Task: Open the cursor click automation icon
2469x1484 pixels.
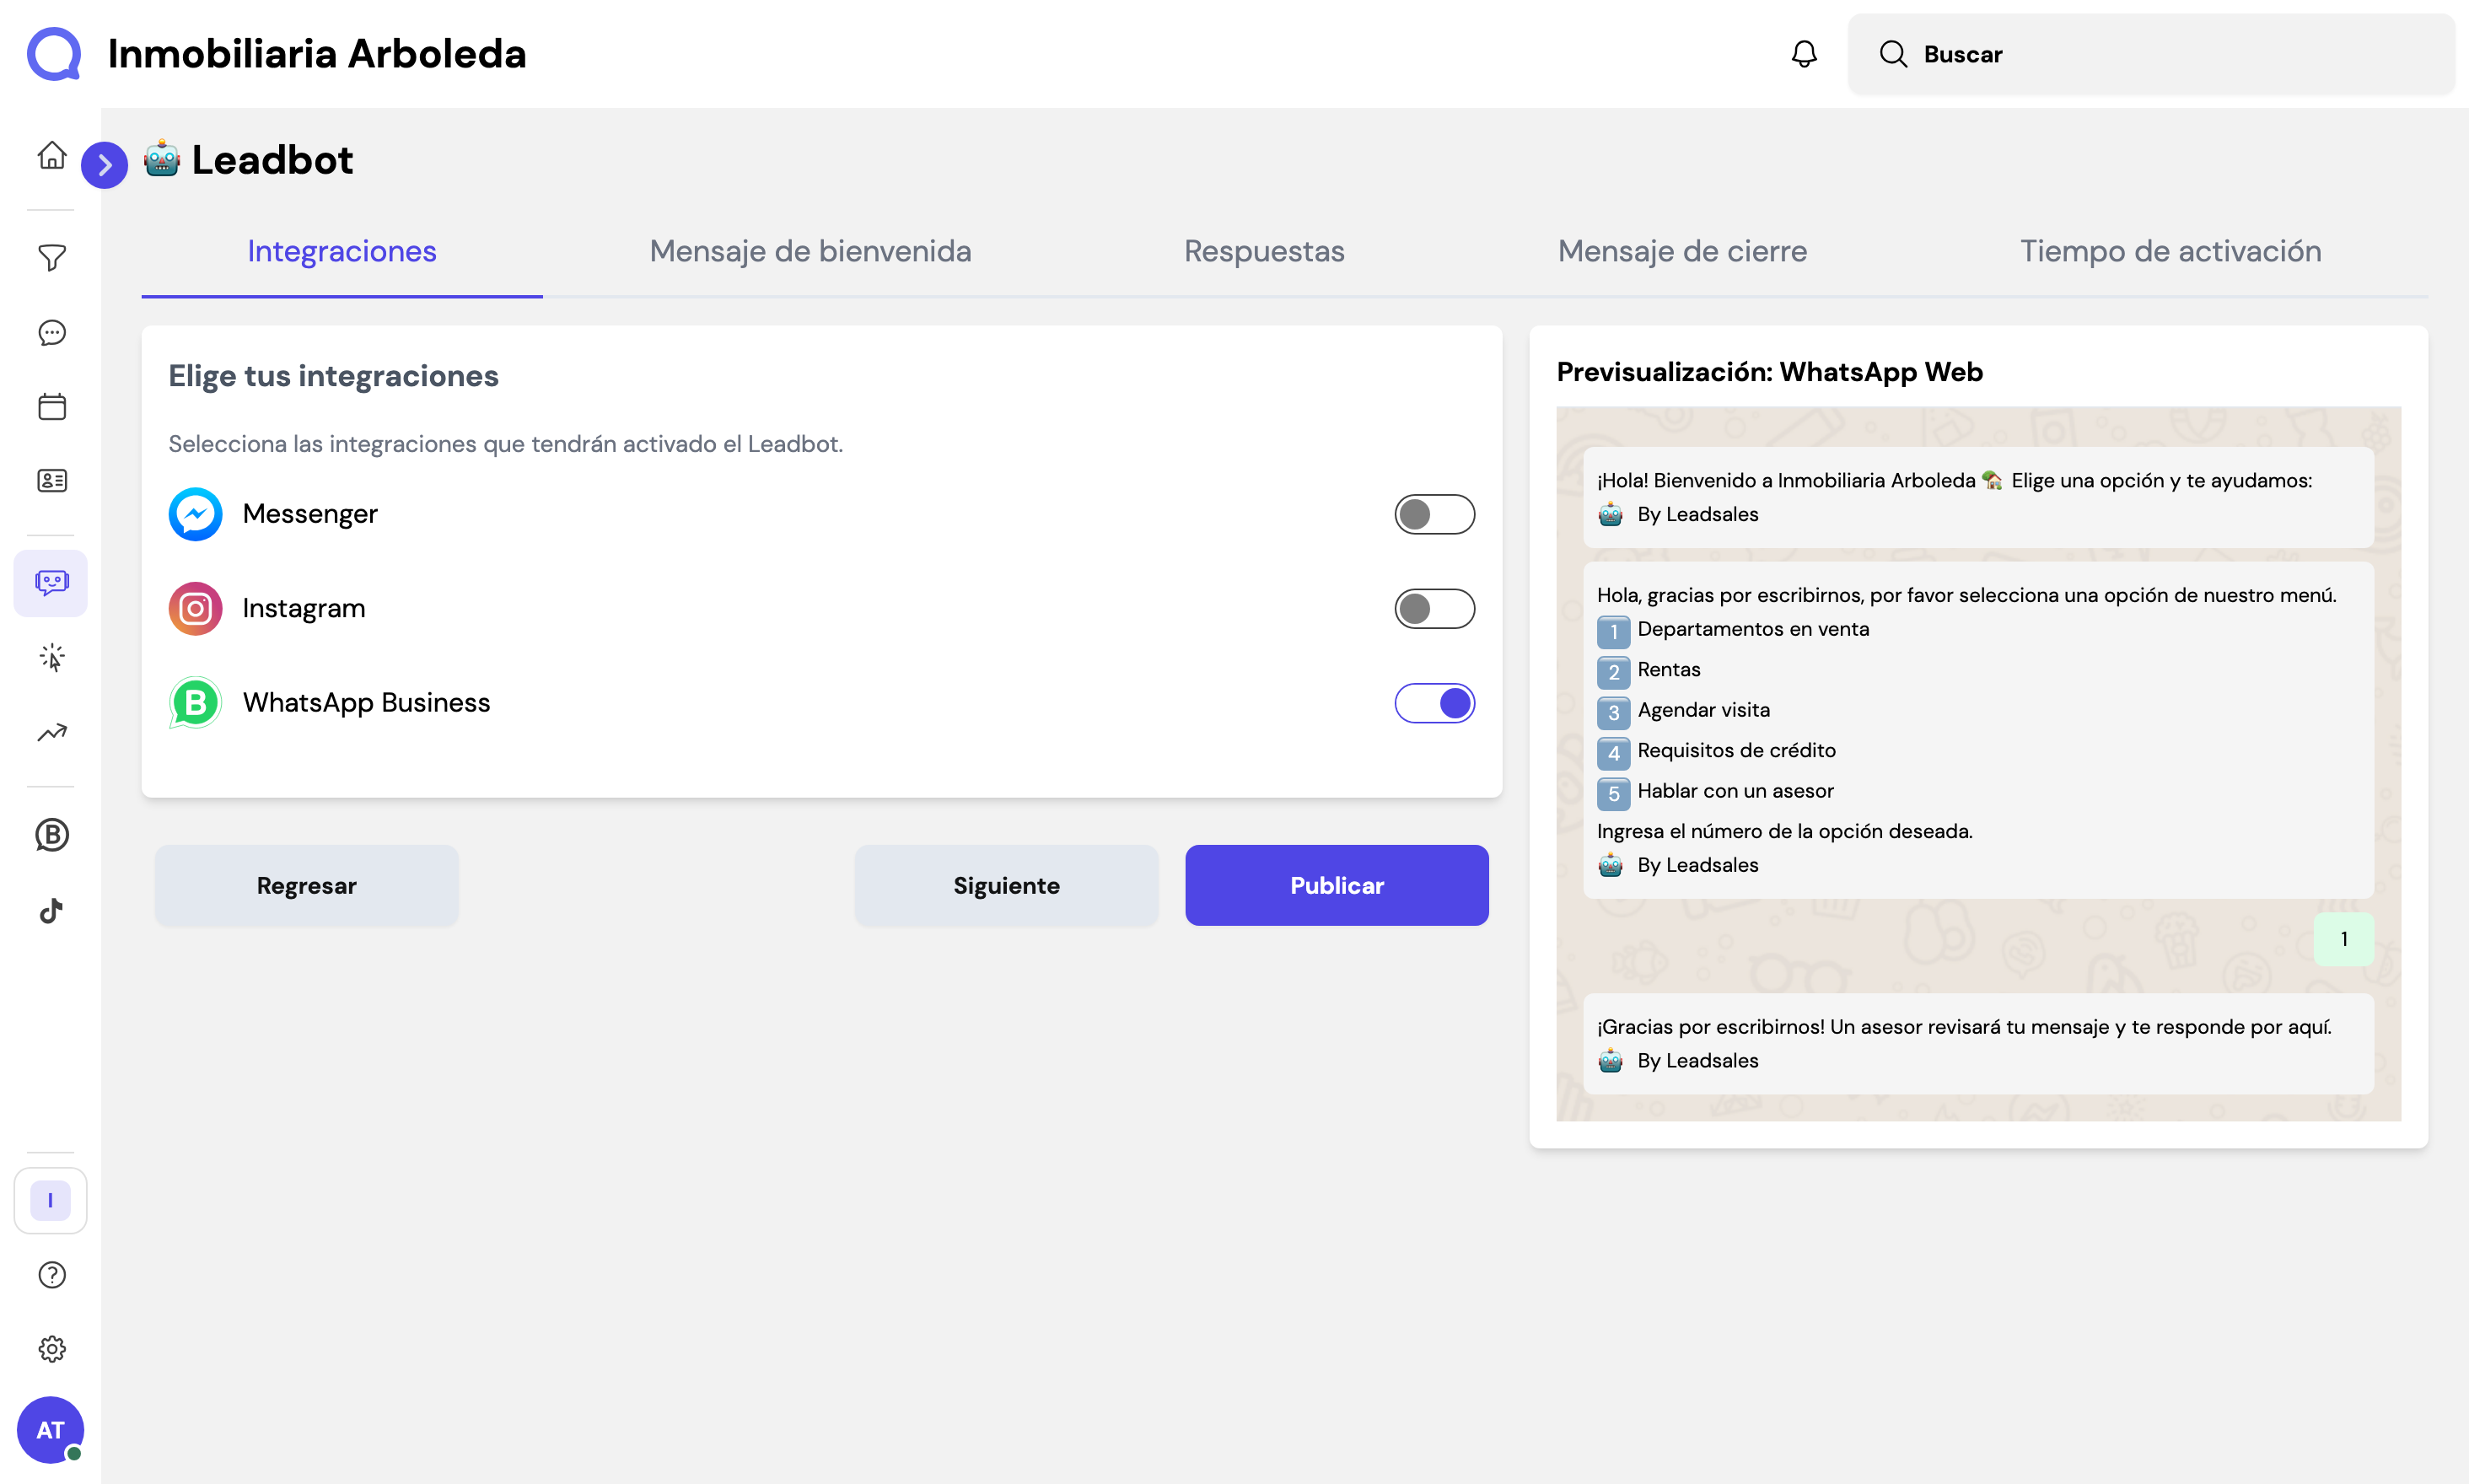Action: point(52,658)
